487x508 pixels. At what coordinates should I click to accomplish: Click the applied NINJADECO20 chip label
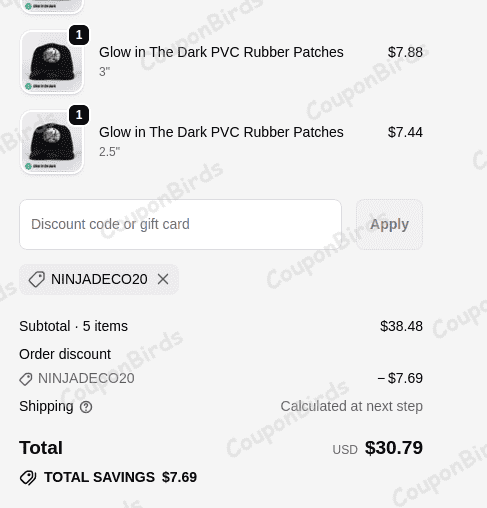tap(99, 279)
